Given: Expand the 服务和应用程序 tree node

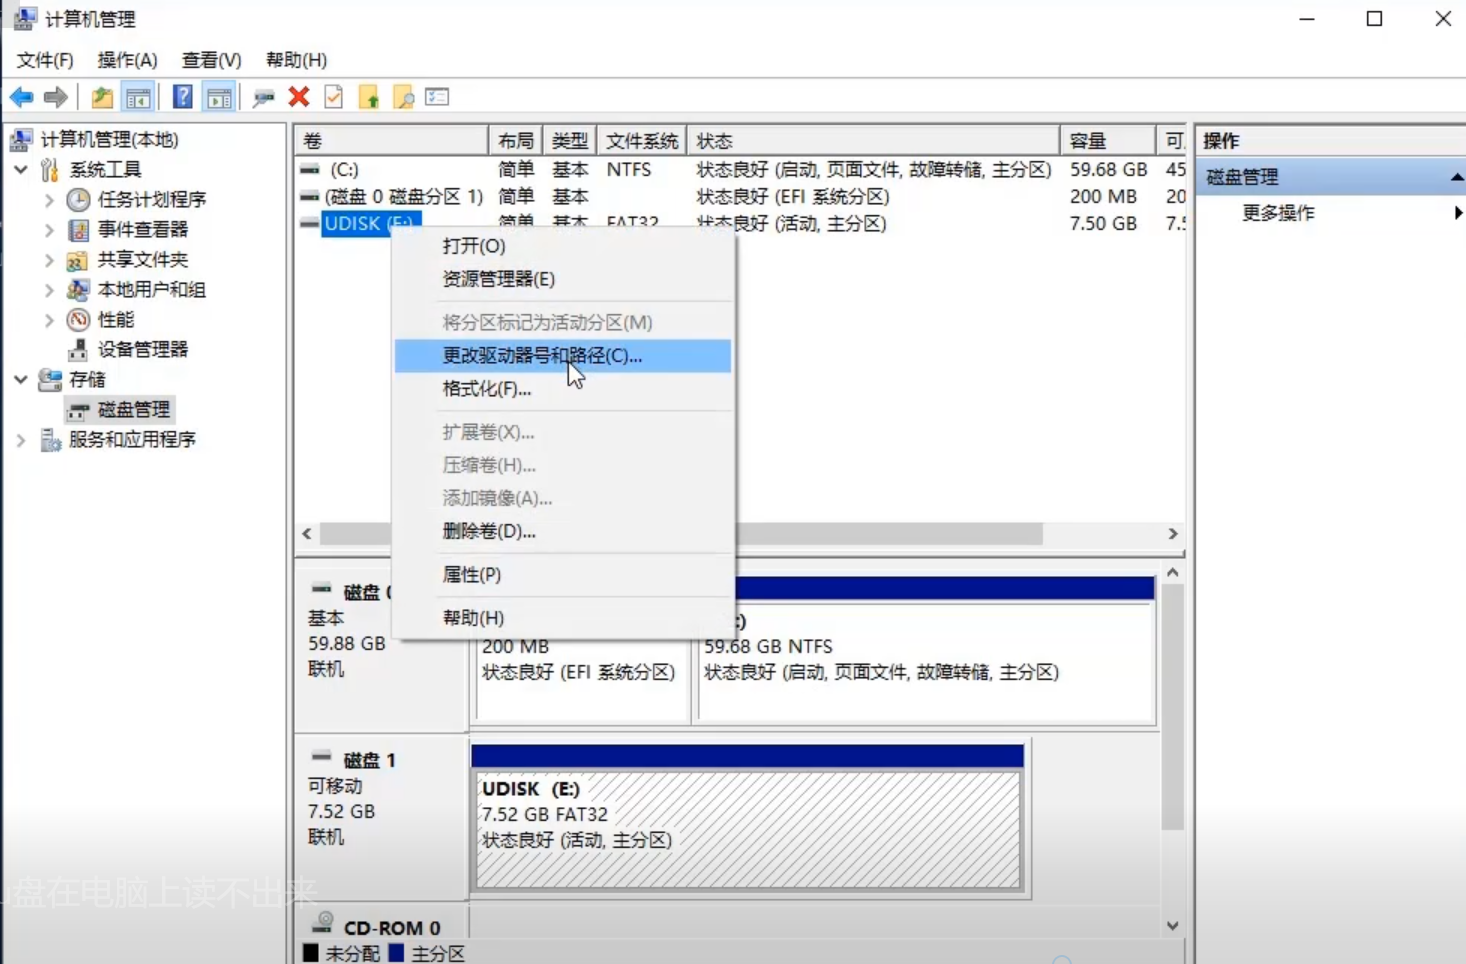Looking at the screenshot, I should point(21,440).
